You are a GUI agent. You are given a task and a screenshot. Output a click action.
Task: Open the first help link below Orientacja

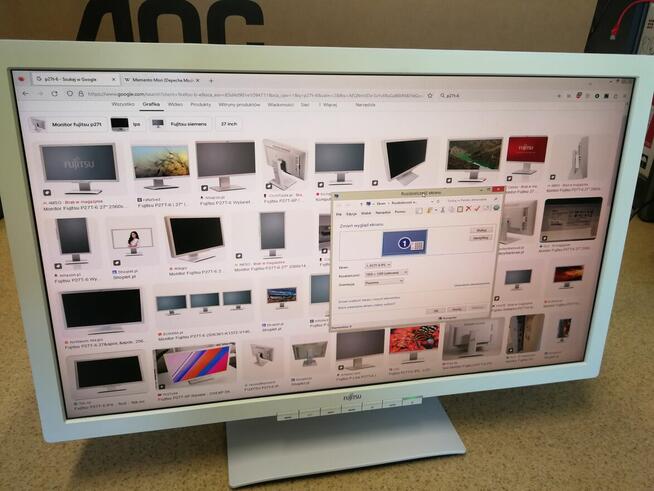[x=369, y=299]
